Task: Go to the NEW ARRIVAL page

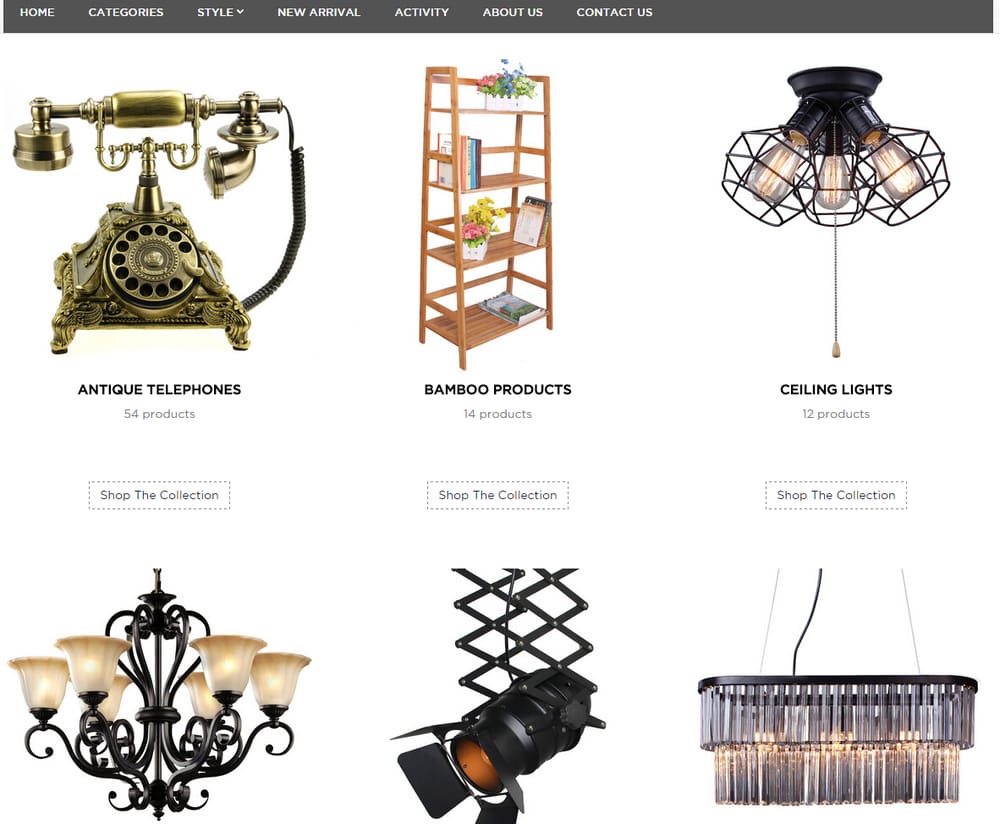Action: [319, 12]
